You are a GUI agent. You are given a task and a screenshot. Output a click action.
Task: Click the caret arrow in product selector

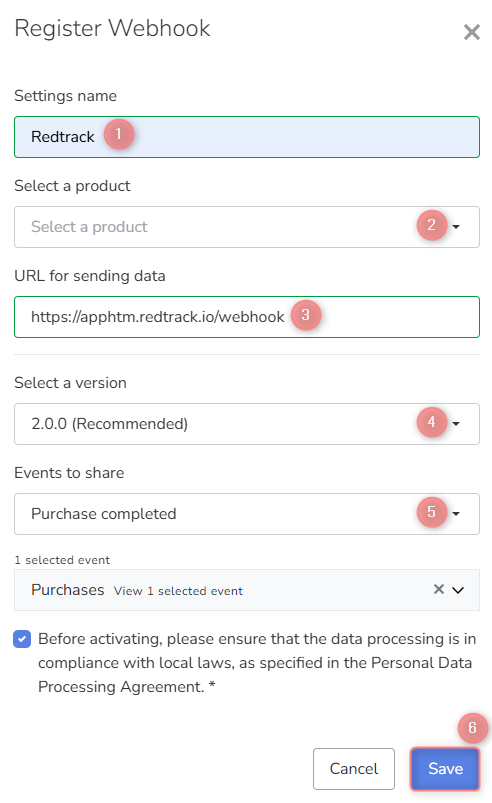click(x=456, y=227)
